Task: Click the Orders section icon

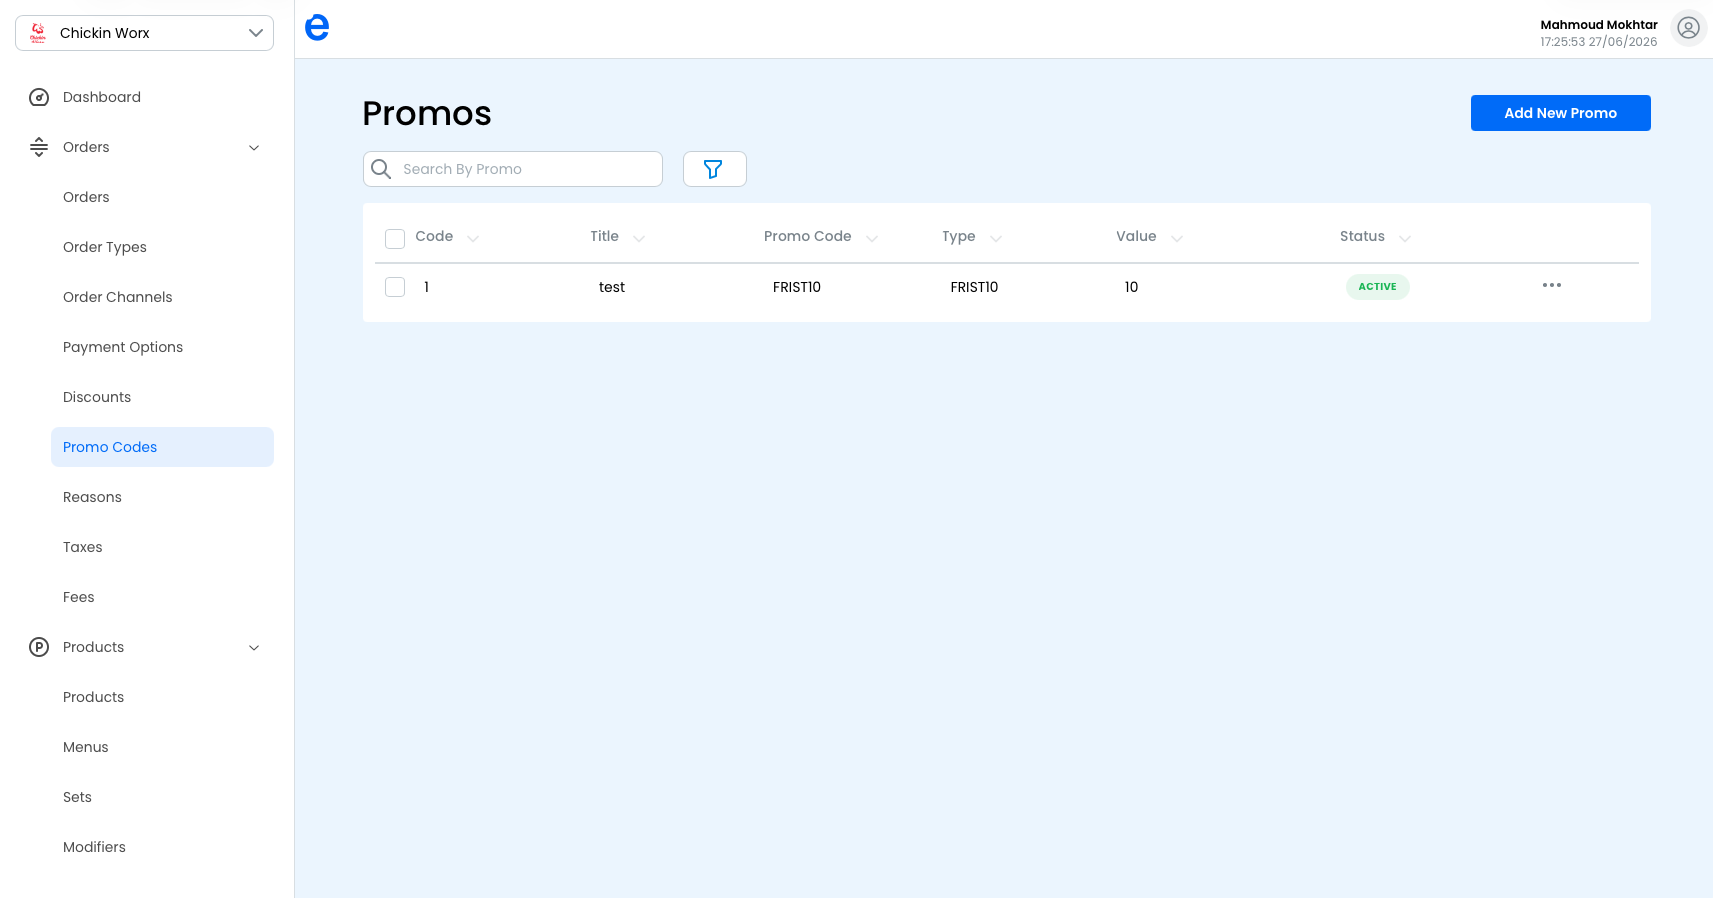Action: click(x=39, y=147)
